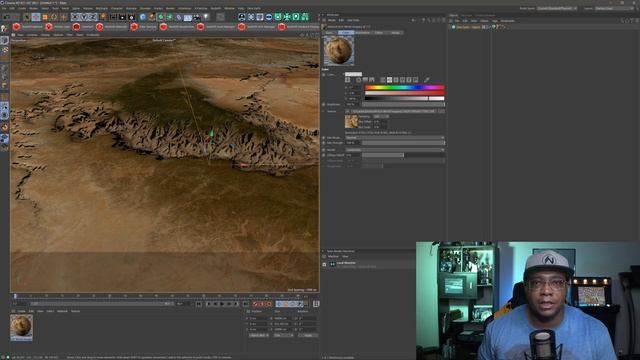Pick the Rotate tool in top toolbar
Viewport: 640px width, 360px height.
tap(54, 17)
